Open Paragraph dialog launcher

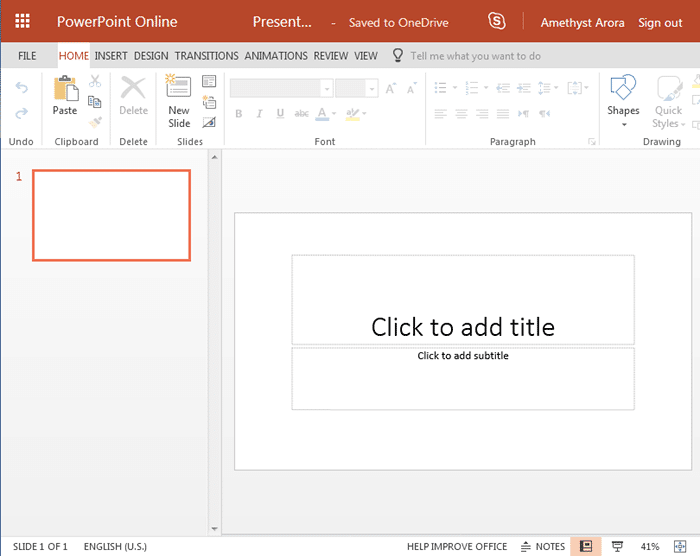pyautogui.click(x=592, y=142)
